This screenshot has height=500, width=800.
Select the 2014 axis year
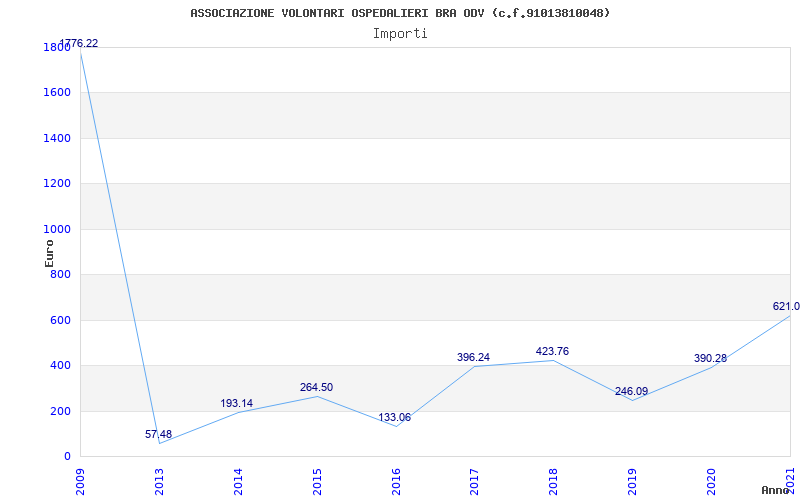238,482
